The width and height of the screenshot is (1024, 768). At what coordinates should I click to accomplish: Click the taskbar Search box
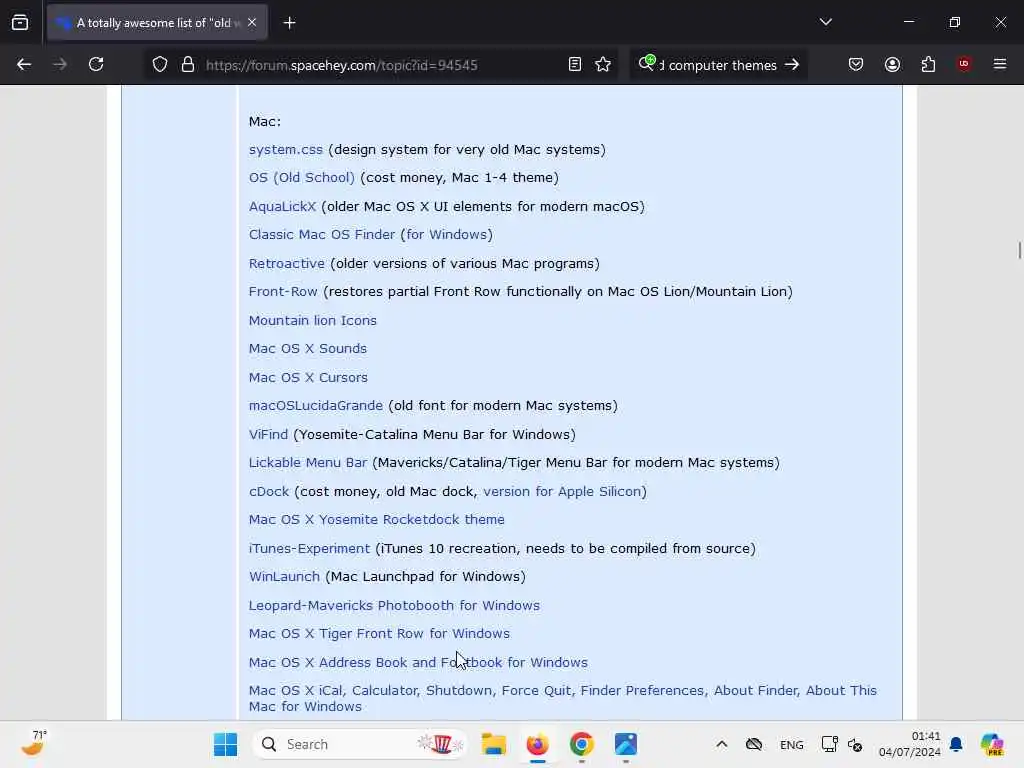point(360,744)
